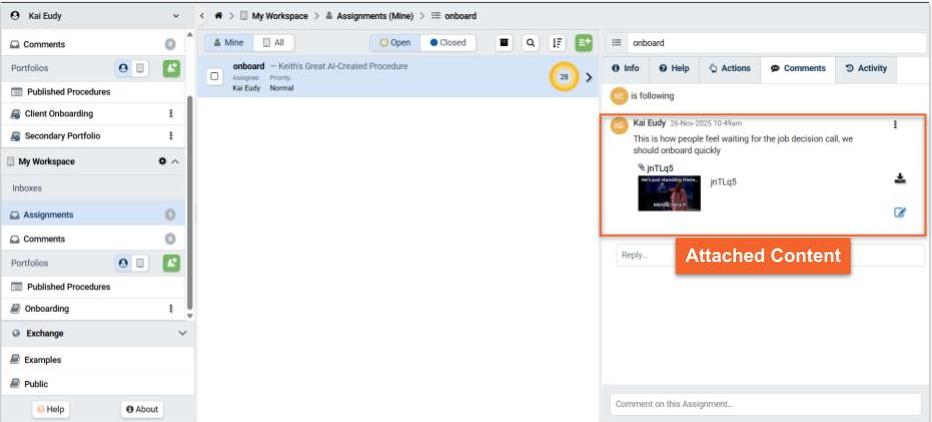
Task: Switch the assignments filter to All
Action: click(x=273, y=43)
